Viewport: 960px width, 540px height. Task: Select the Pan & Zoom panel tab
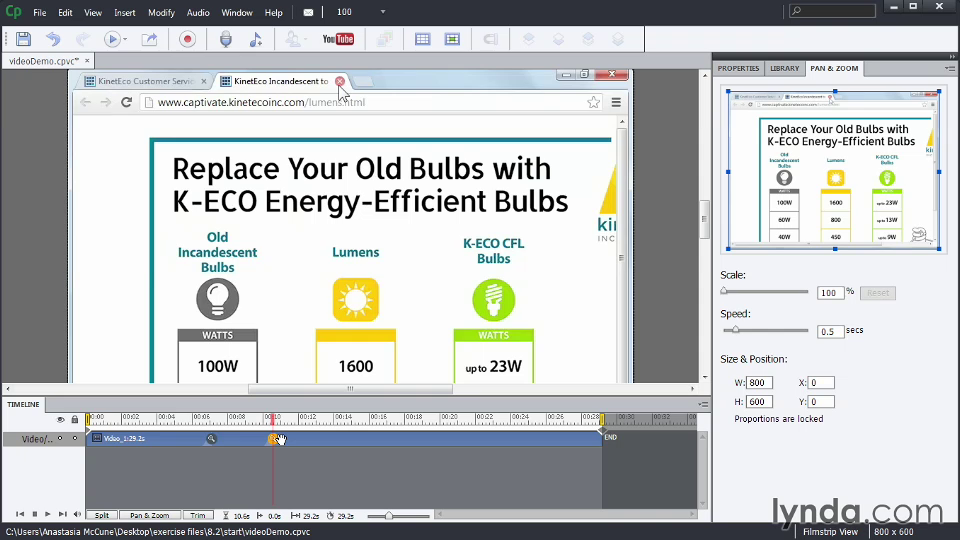(x=834, y=69)
